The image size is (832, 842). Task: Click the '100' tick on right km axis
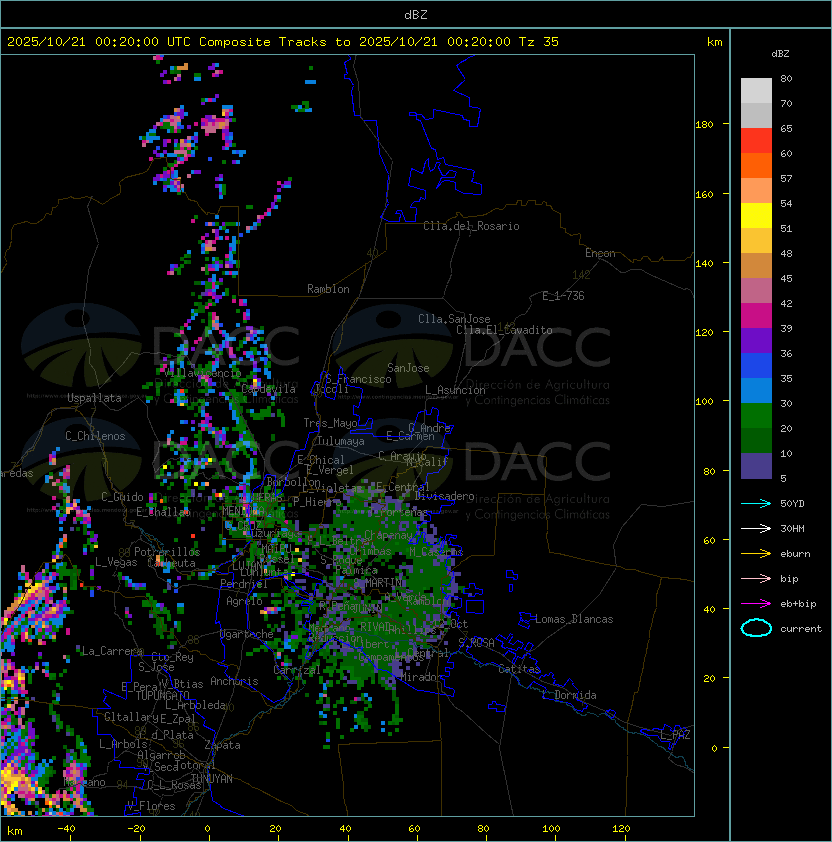point(704,402)
